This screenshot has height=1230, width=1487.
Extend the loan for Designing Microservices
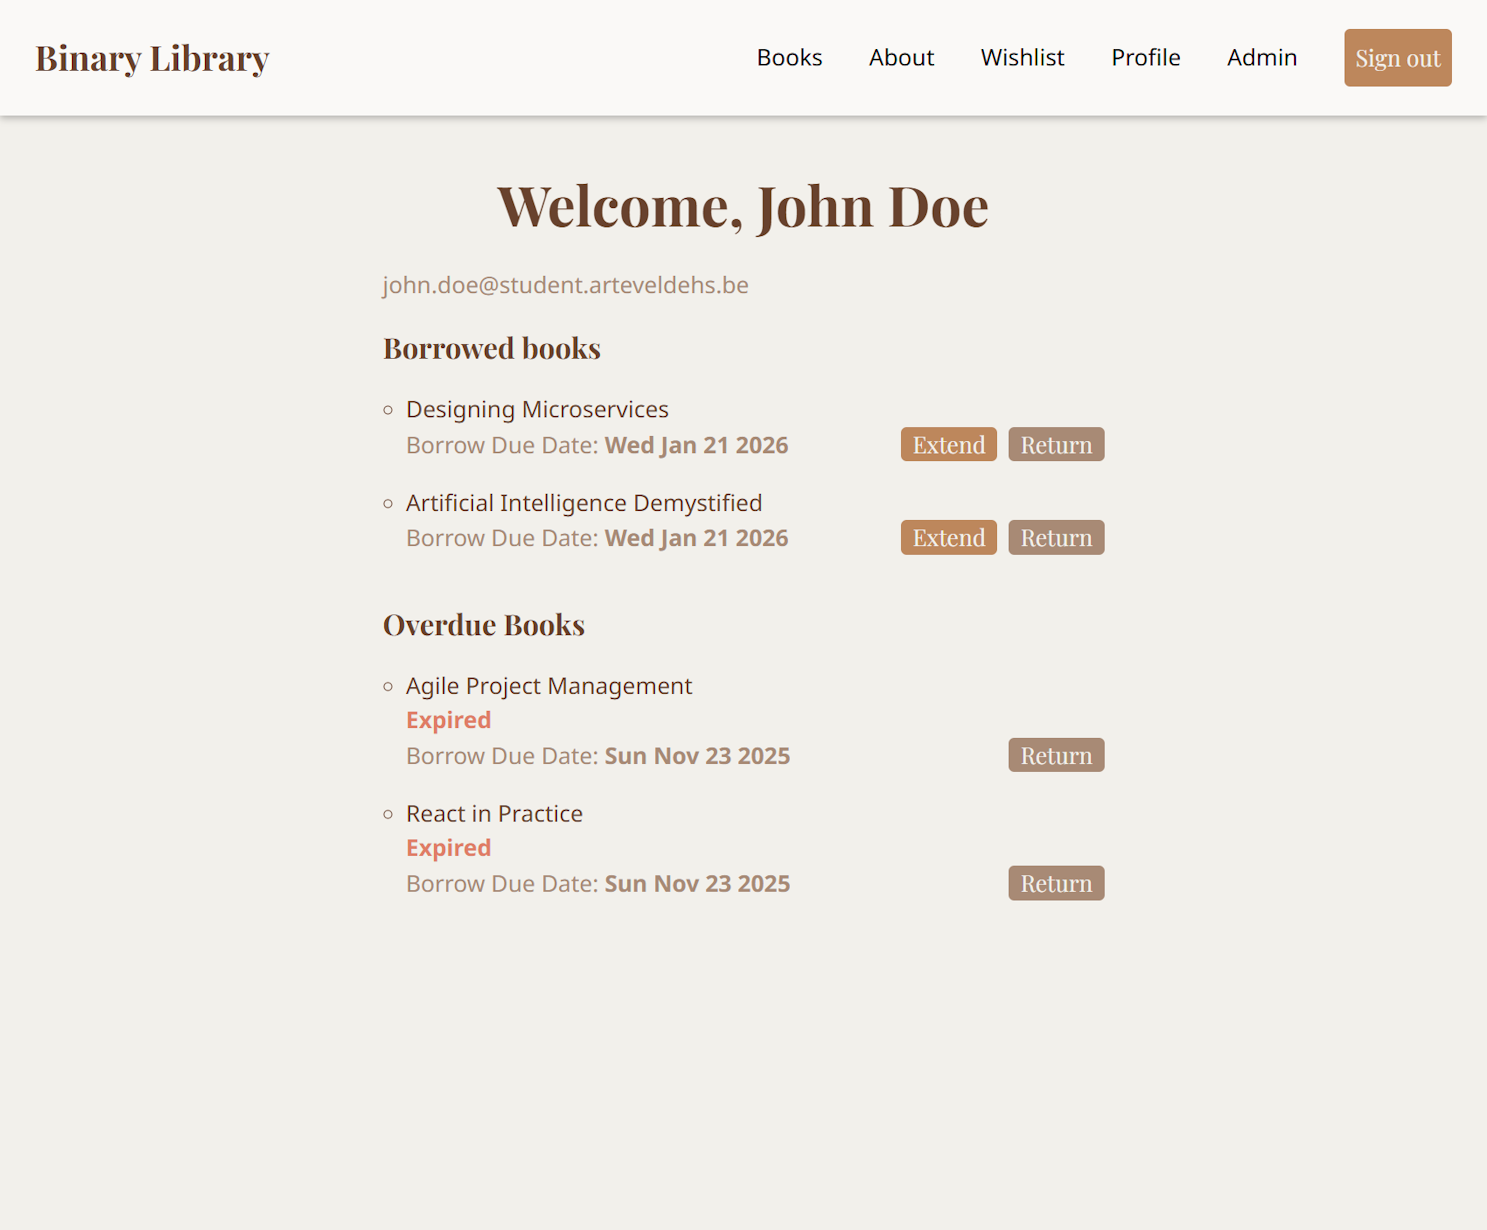point(947,444)
